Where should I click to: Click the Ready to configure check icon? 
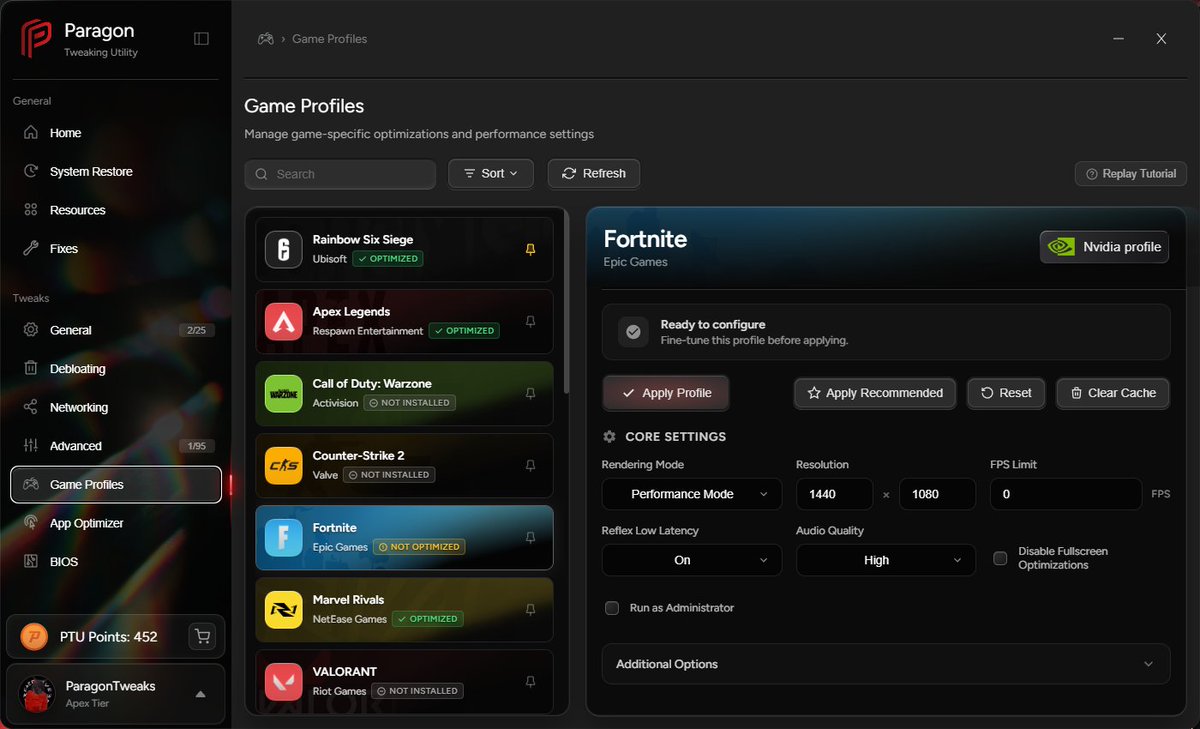tap(633, 332)
